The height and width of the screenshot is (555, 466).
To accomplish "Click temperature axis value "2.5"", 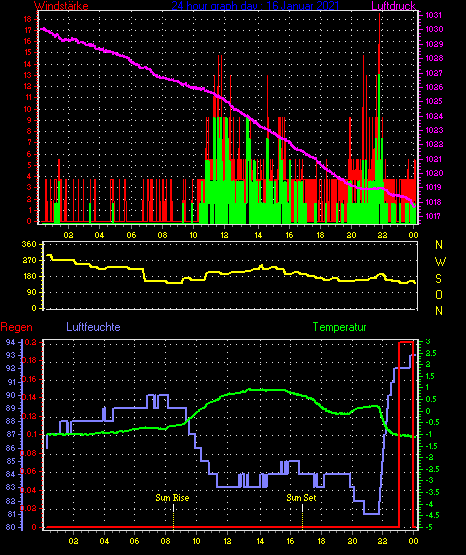I will (x=431, y=354).
